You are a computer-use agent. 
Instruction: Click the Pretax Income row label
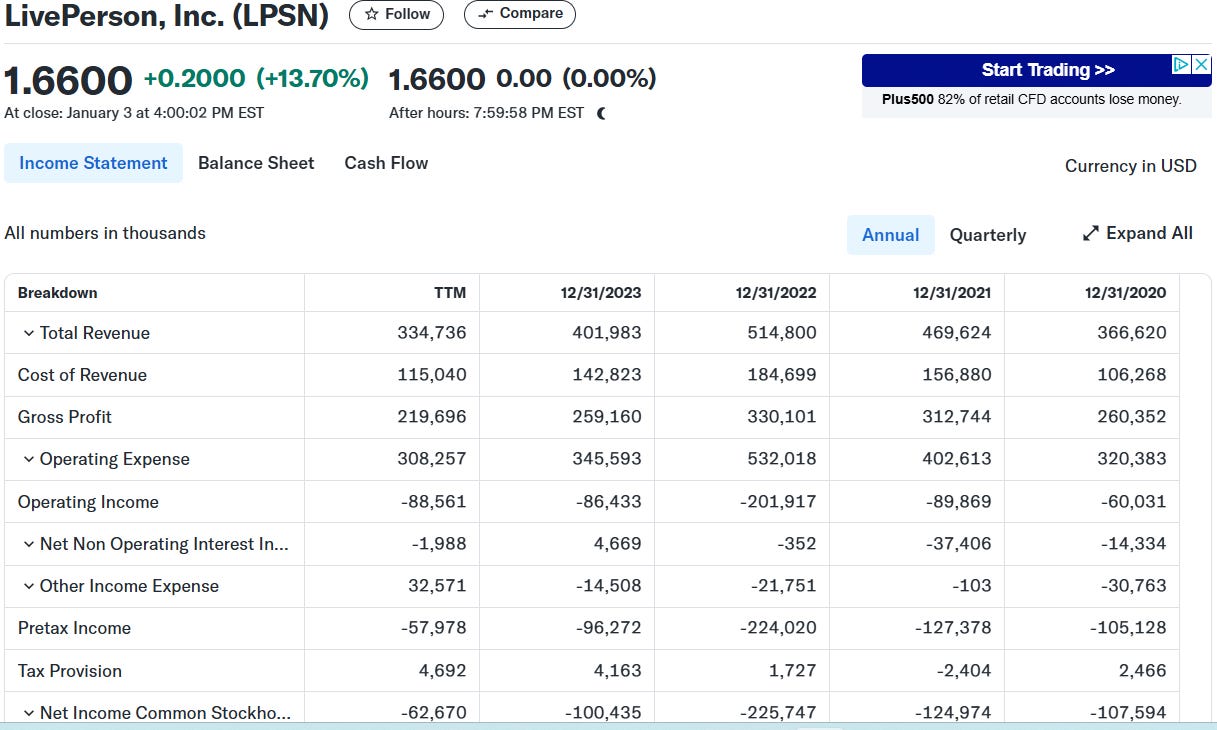pyautogui.click(x=74, y=628)
